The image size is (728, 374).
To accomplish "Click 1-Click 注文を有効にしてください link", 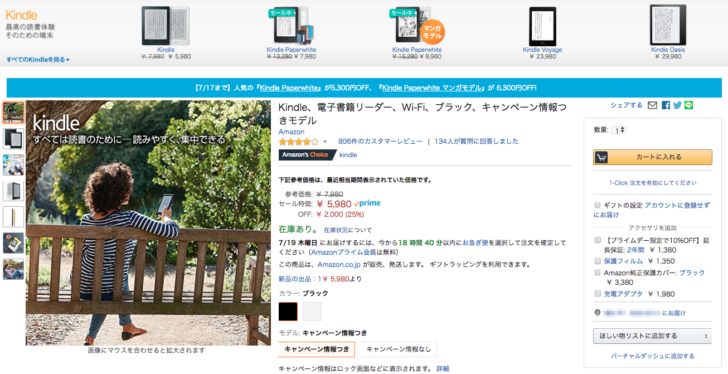I will pyautogui.click(x=652, y=183).
